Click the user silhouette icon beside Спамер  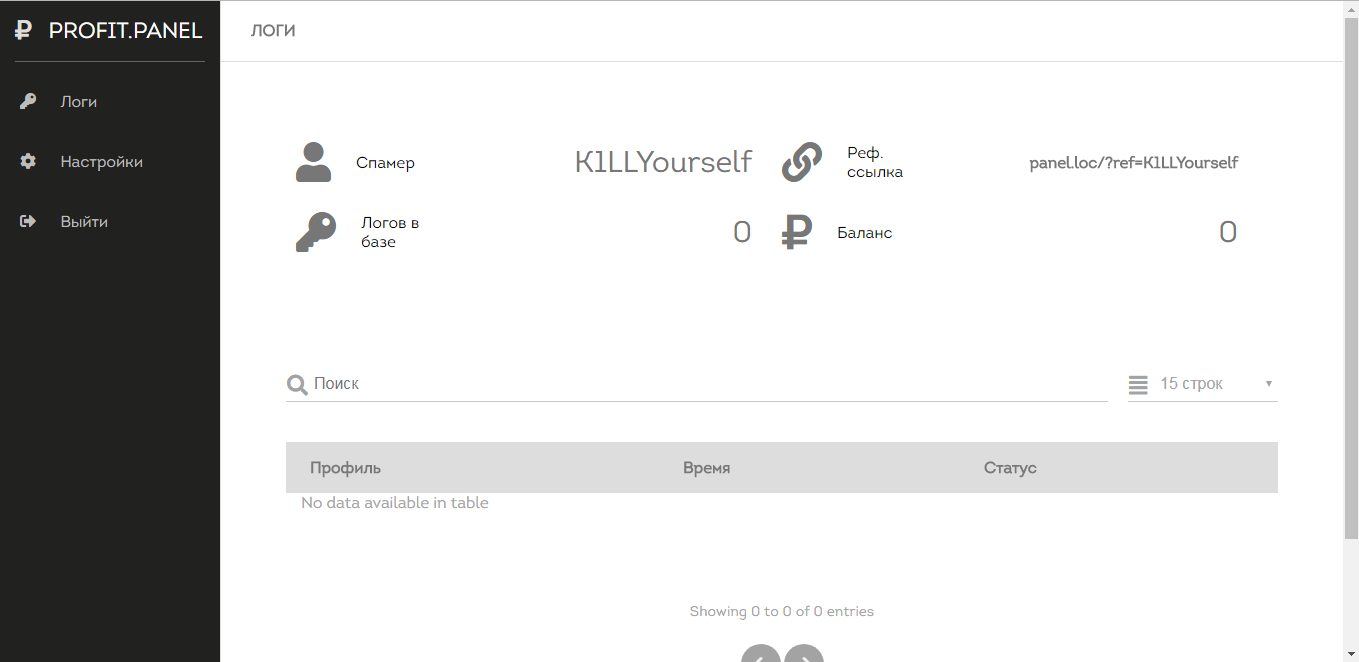click(313, 162)
